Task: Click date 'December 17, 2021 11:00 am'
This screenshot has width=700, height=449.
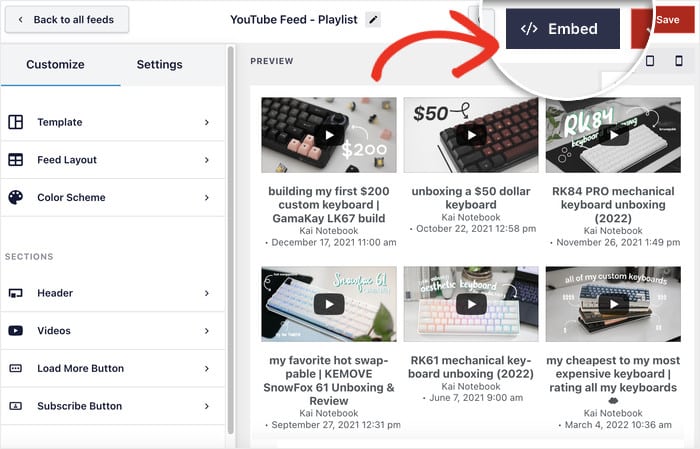Action: tap(333, 242)
